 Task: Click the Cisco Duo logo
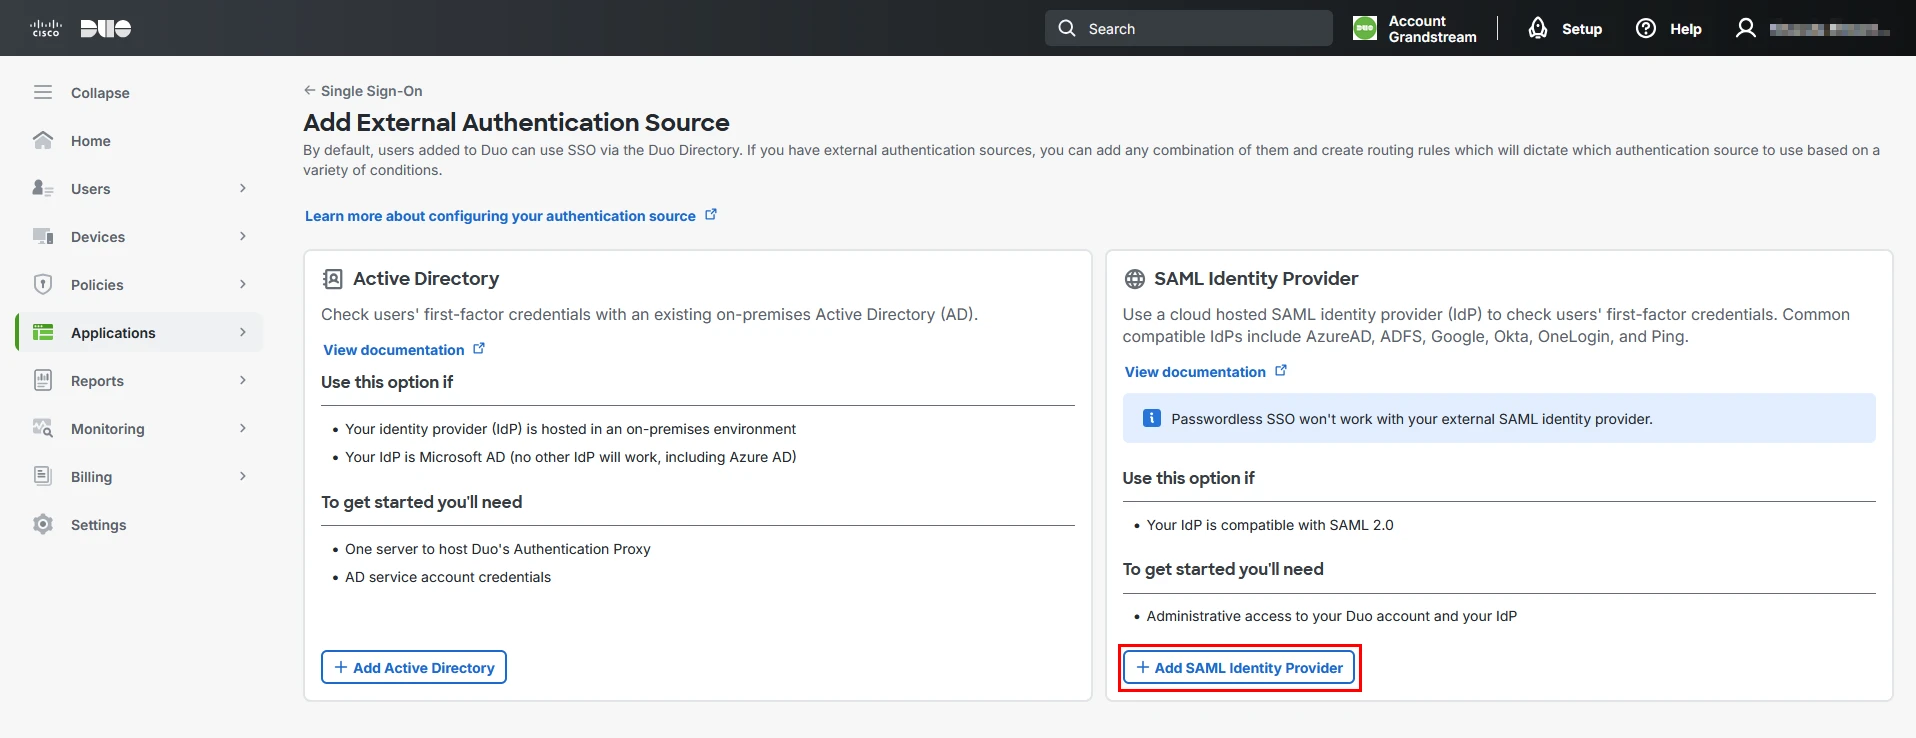81,28
